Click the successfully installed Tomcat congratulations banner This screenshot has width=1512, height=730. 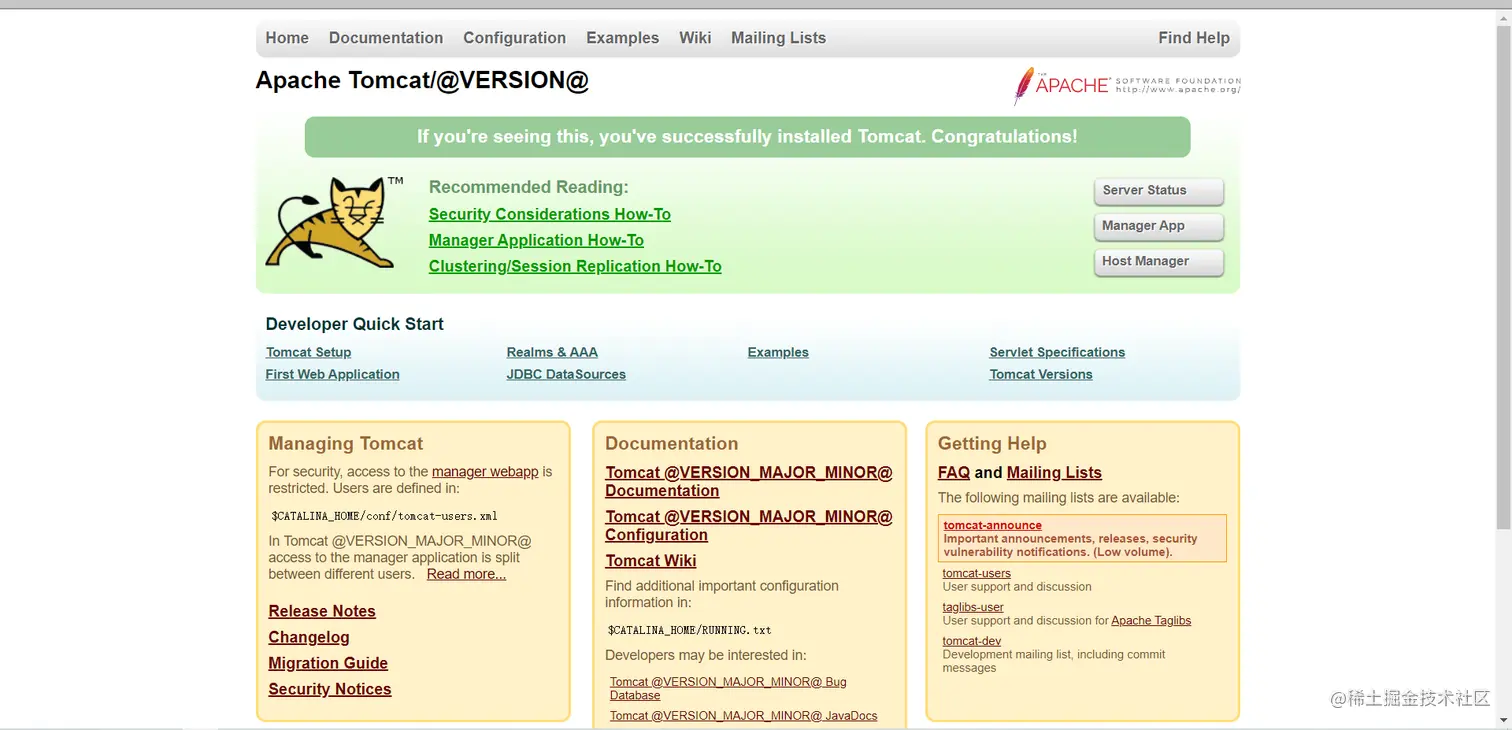click(x=747, y=137)
